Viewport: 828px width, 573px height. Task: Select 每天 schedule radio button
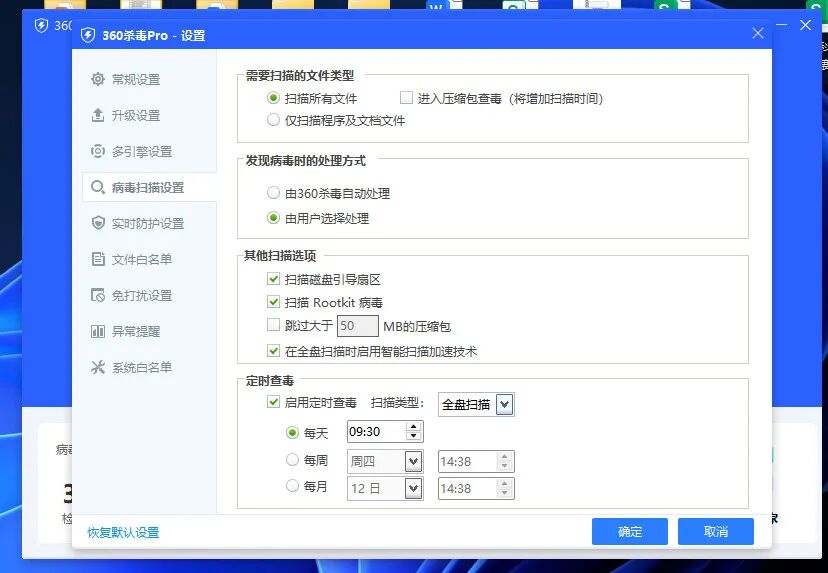(x=292, y=433)
